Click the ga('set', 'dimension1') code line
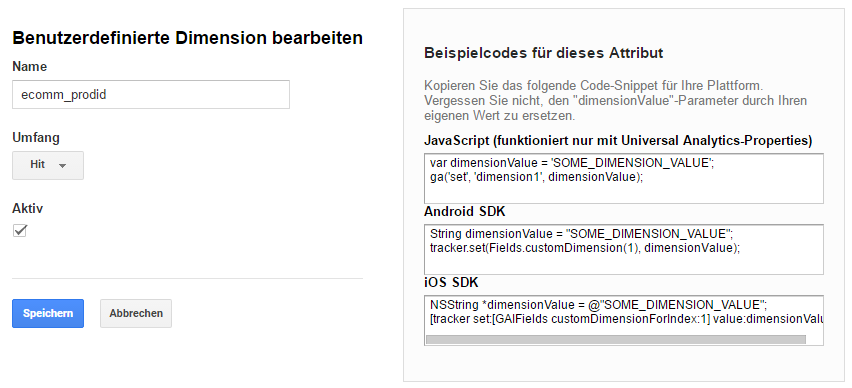Viewport: 852px width, 388px height. coord(536,177)
